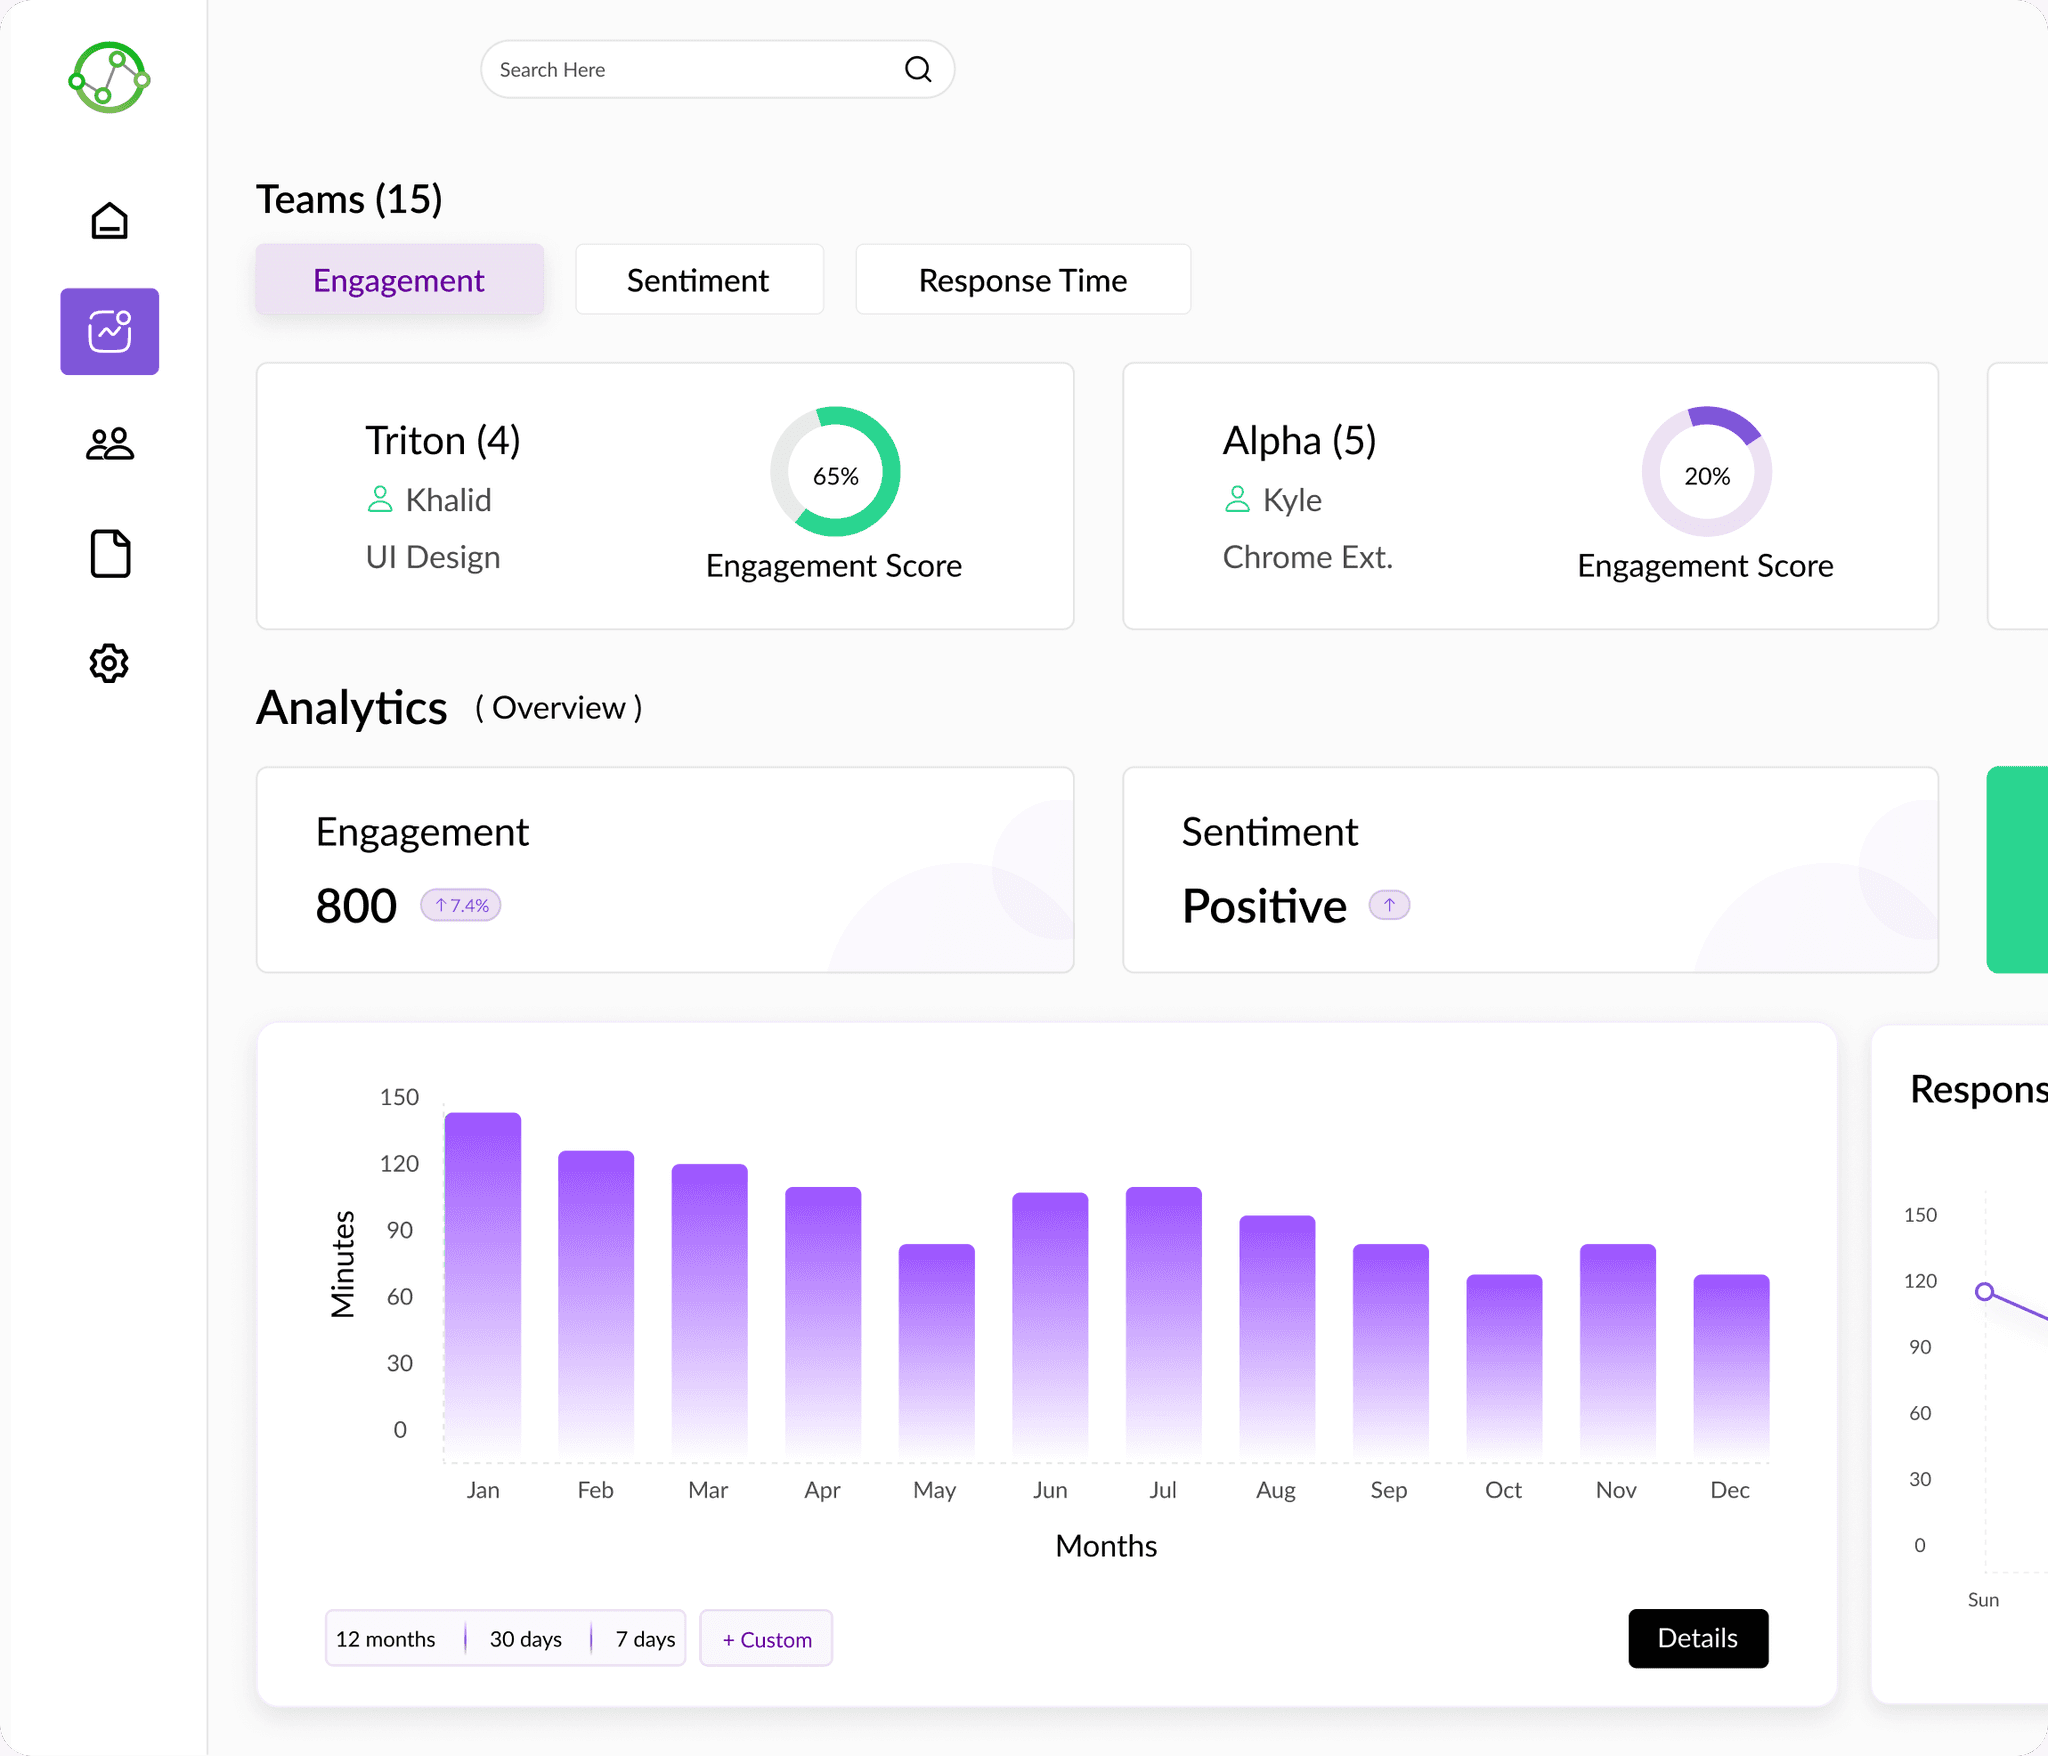This screenshot has height=1756, width=2048.
Task: Click the UI Design label
Action: pos(433,557)
